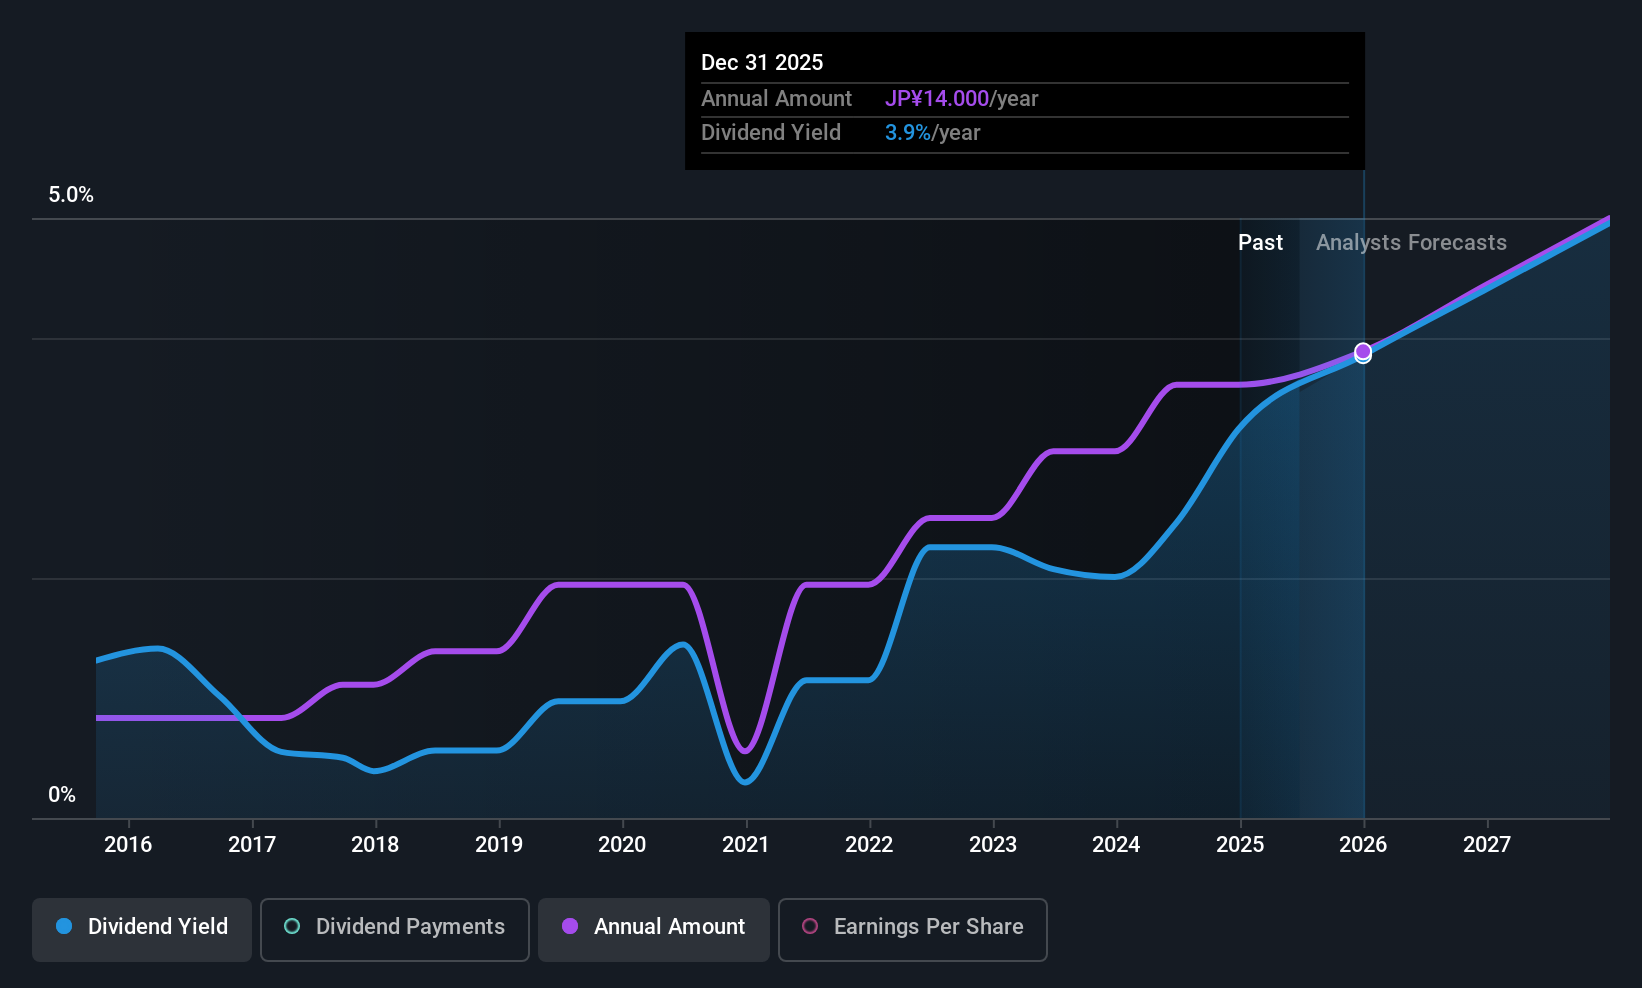This screenshot has width=1642, height=988.
Task: Click the 2016 x-axis label
Action: click(x=128, y=845)
